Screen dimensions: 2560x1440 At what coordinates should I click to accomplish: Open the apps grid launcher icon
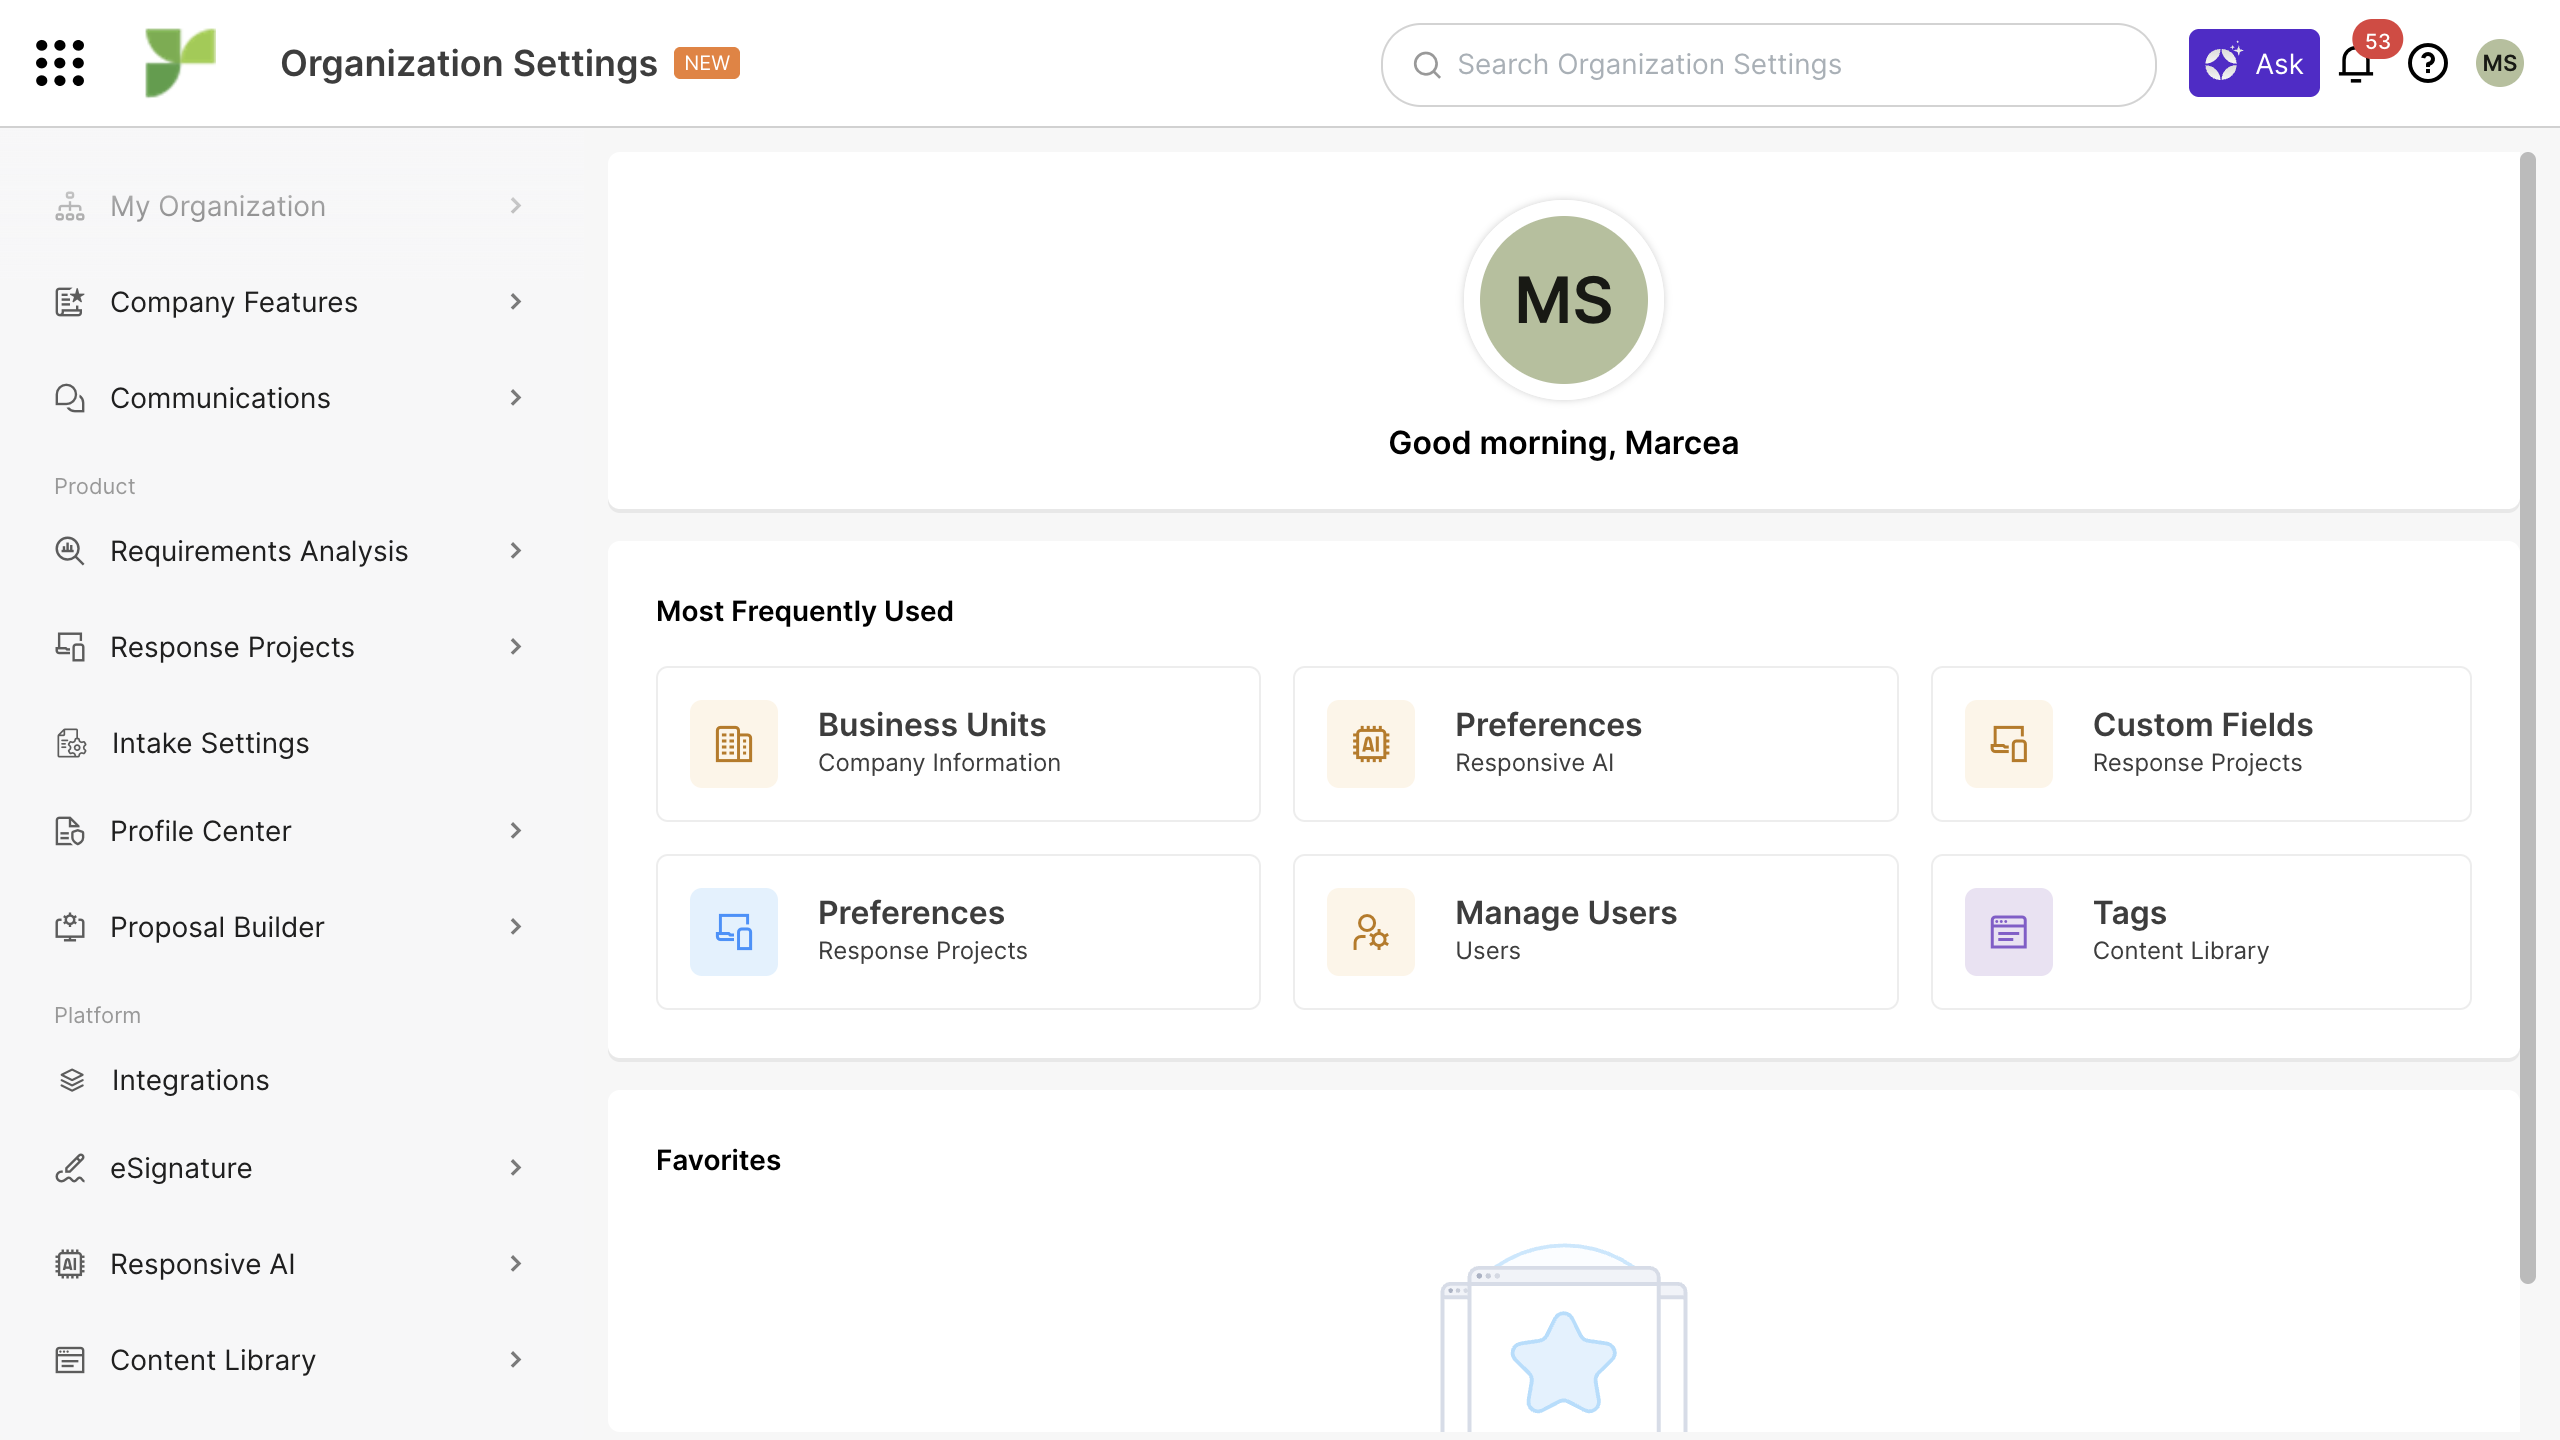[x=60, y=63]
